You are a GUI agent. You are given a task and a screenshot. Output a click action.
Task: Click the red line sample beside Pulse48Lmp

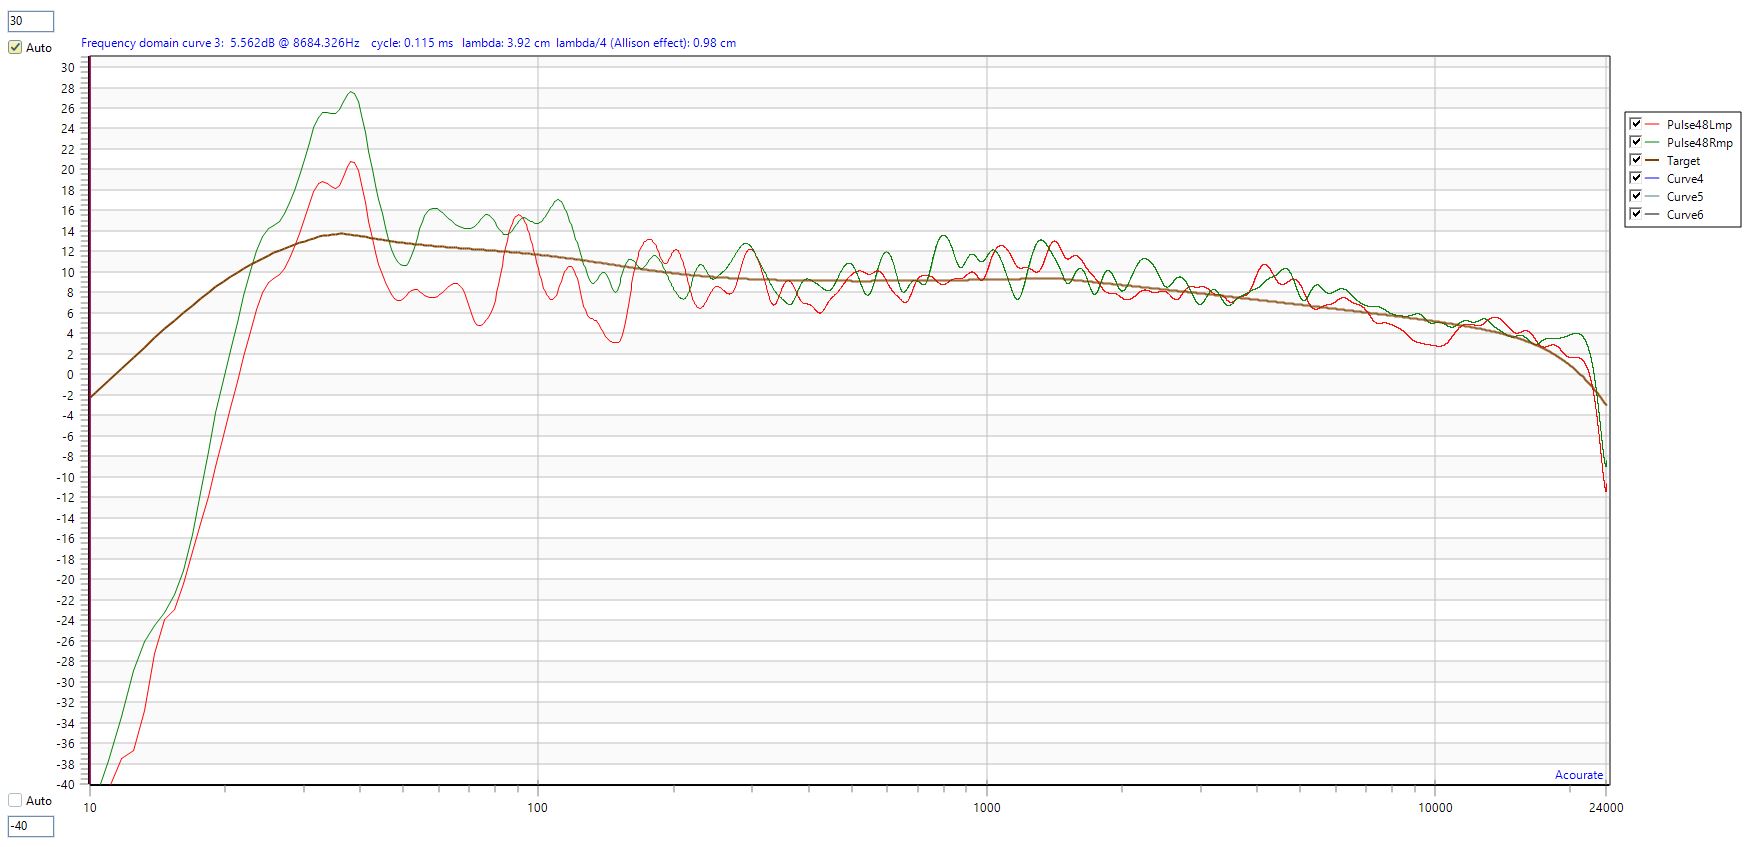(x=1652, y=125)
